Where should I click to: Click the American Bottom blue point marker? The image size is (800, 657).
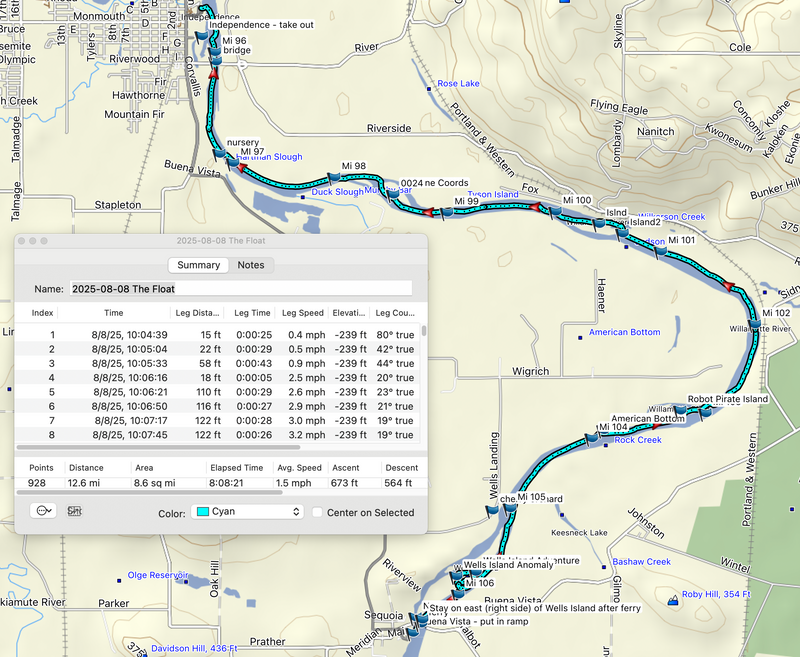point(580,338)
